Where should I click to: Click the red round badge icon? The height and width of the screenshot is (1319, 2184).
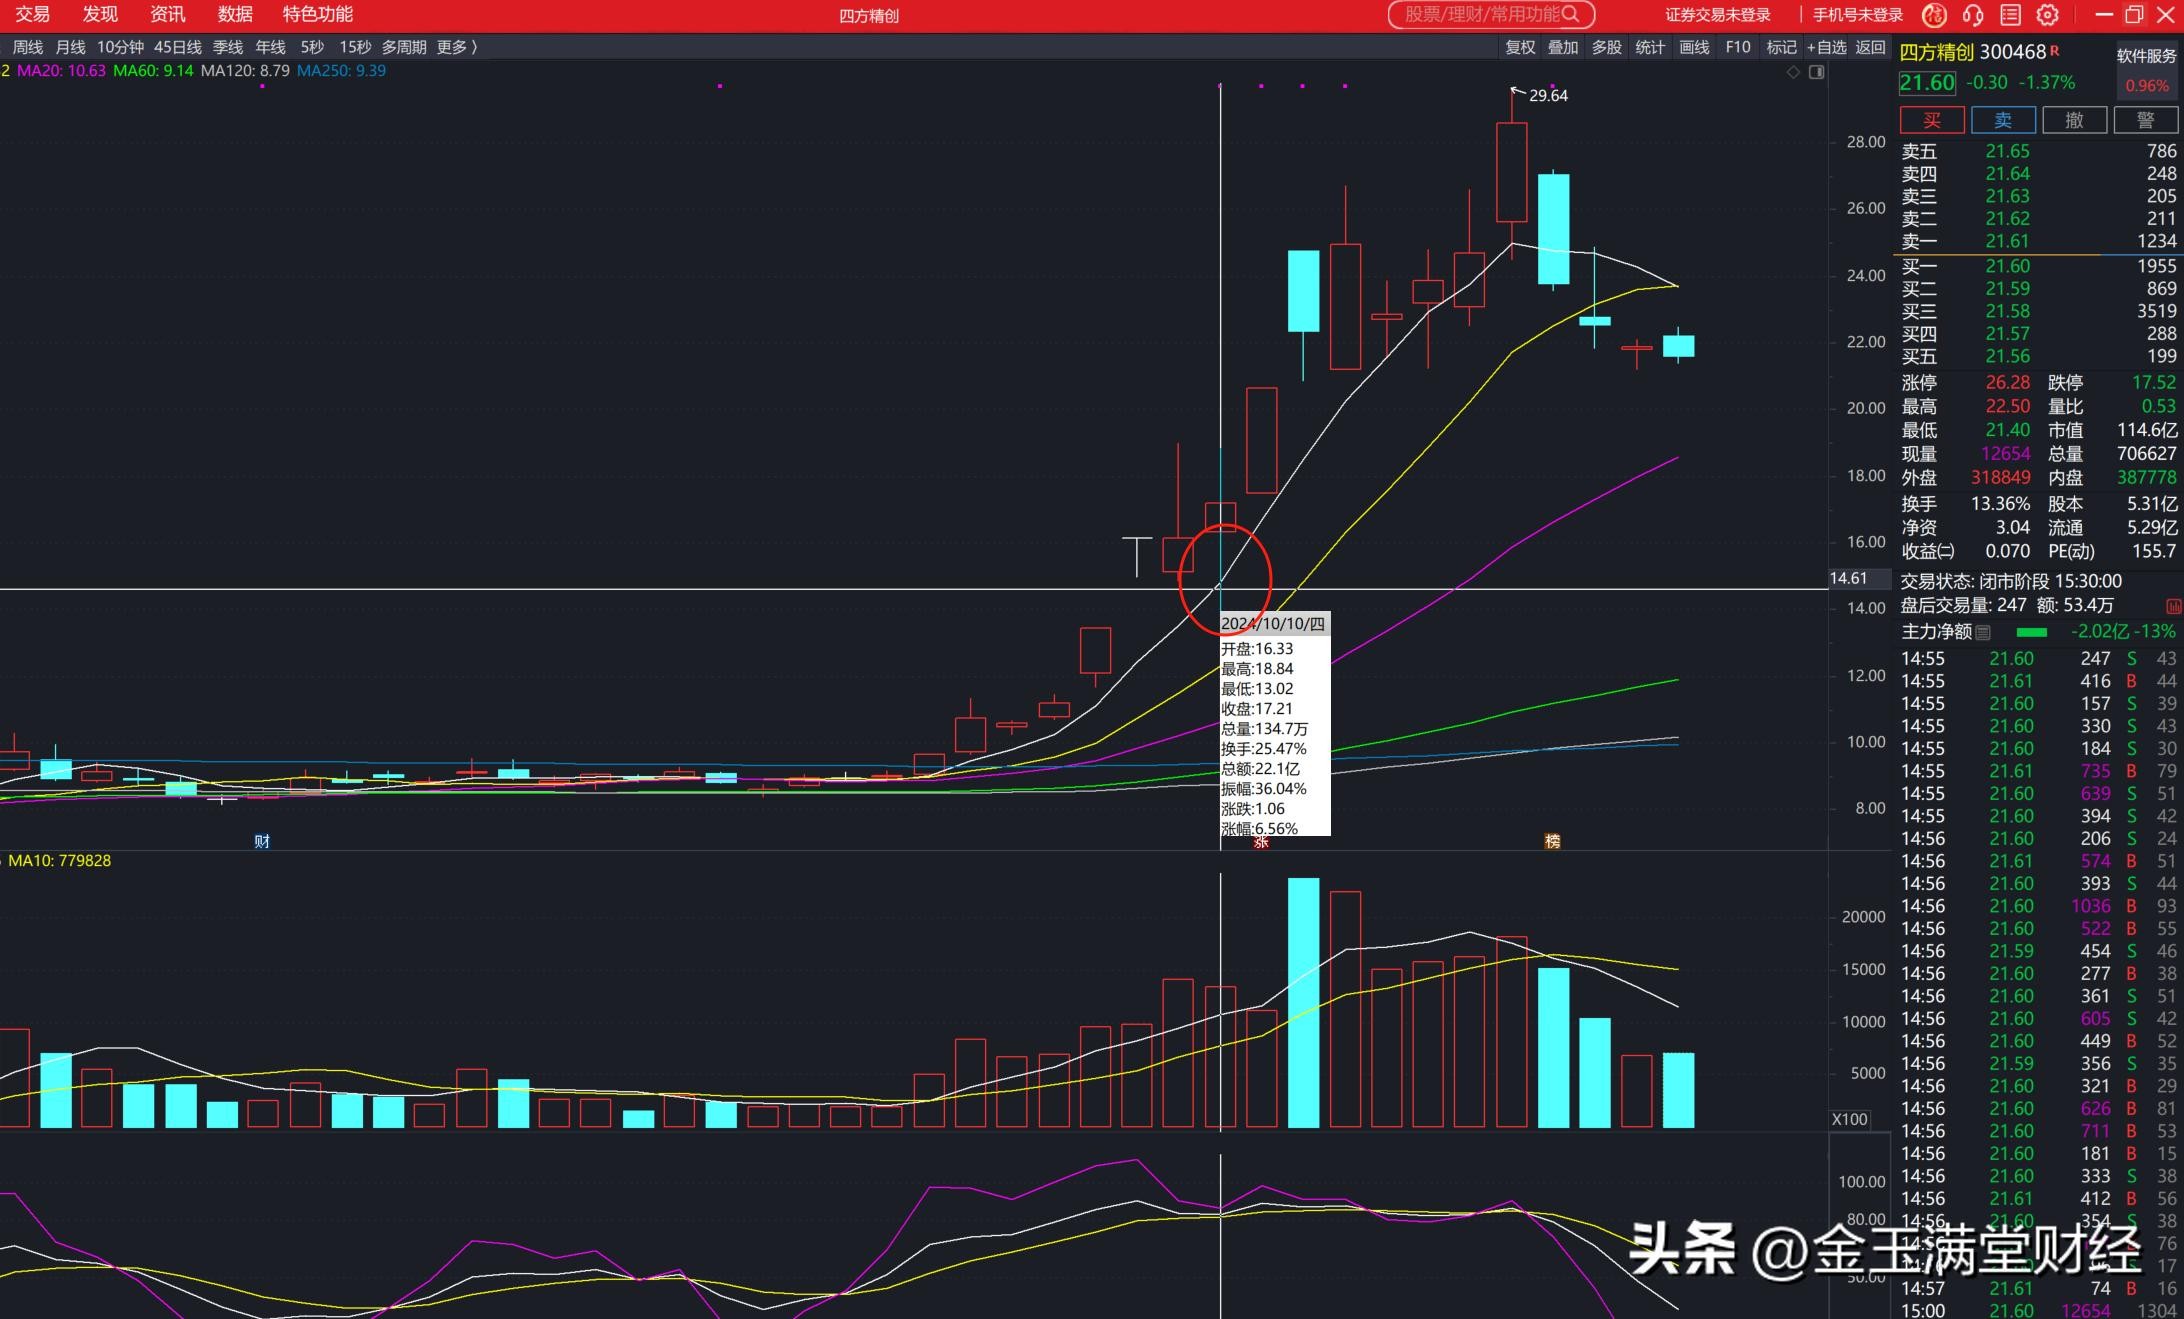click(x=1934, y=15)
